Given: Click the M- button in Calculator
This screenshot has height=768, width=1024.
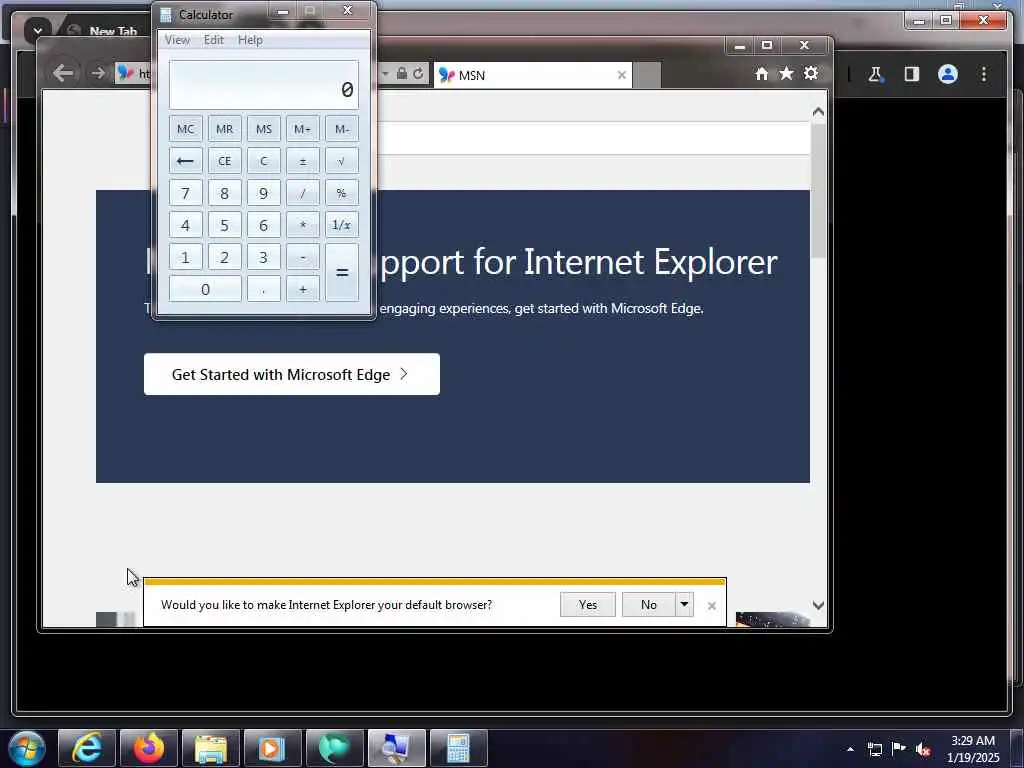Looking at the screenshot, I should click(x=342, y=129).
